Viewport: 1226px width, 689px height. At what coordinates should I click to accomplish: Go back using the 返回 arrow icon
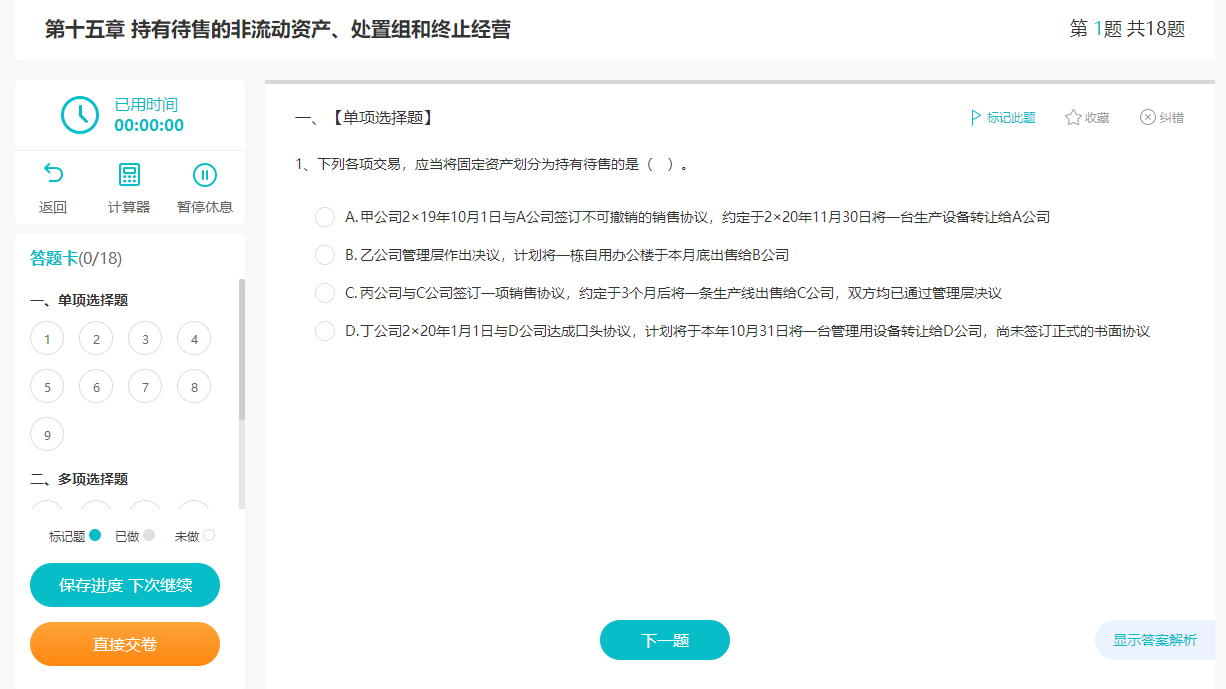point(52,186)
